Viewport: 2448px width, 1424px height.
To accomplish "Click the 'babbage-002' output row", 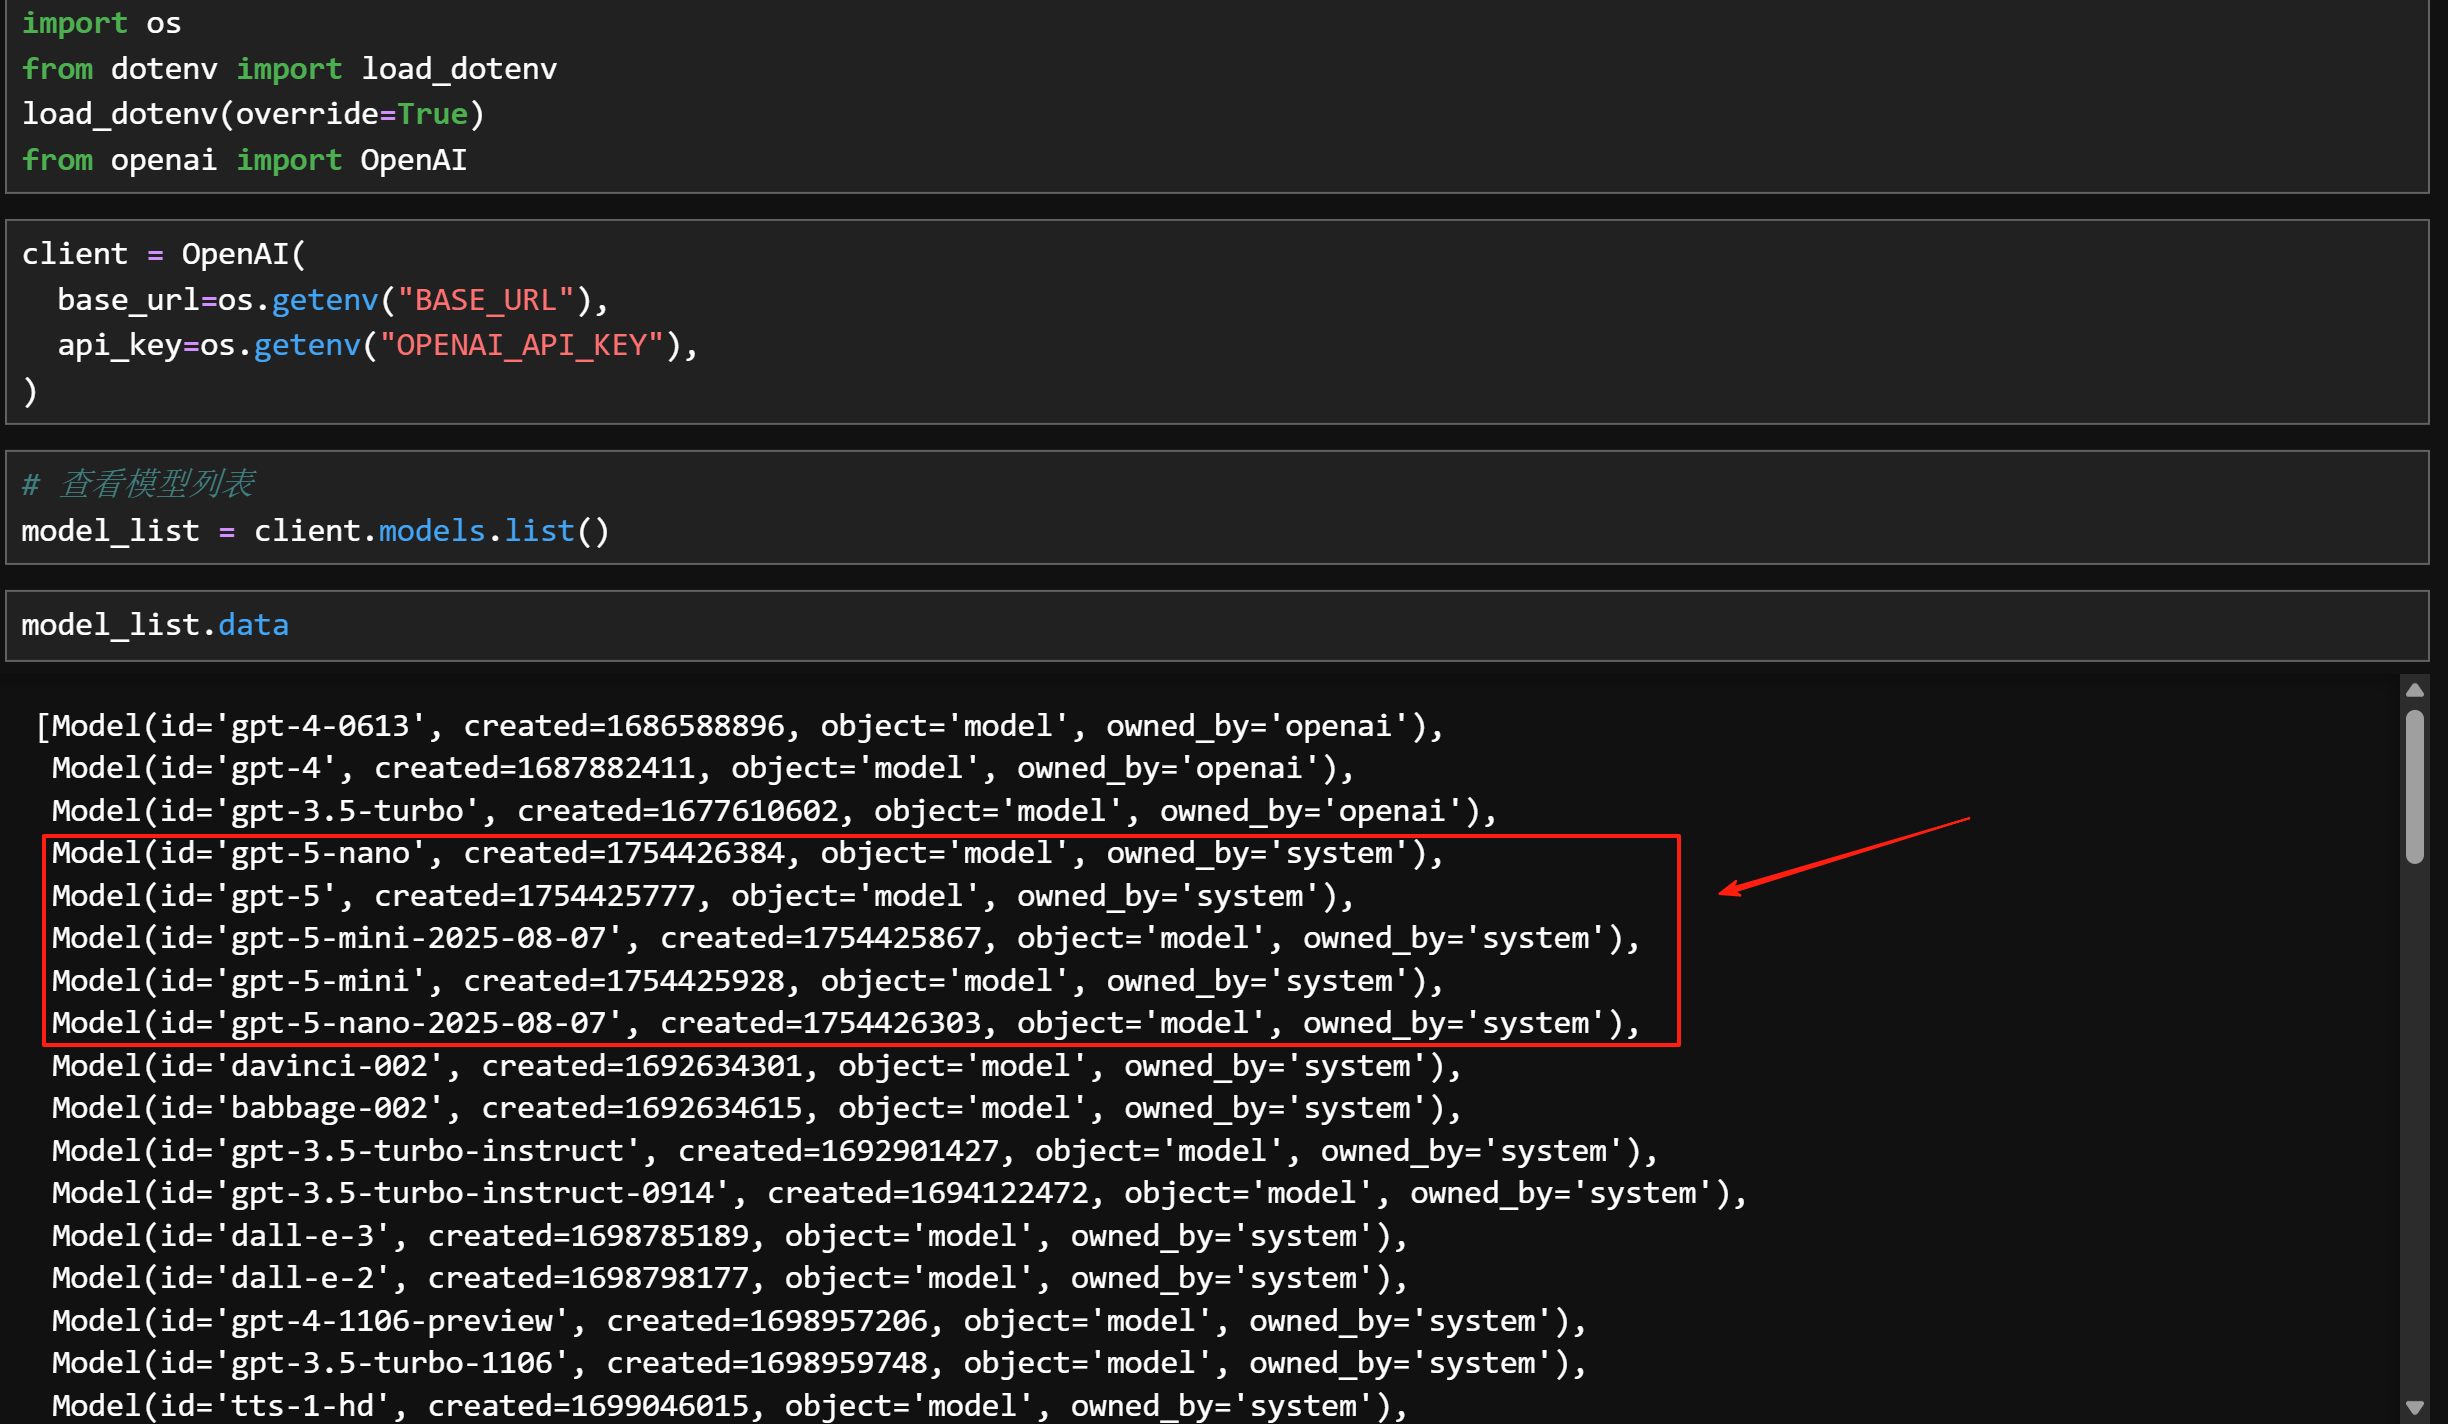I will click(x=757, y=1108).
